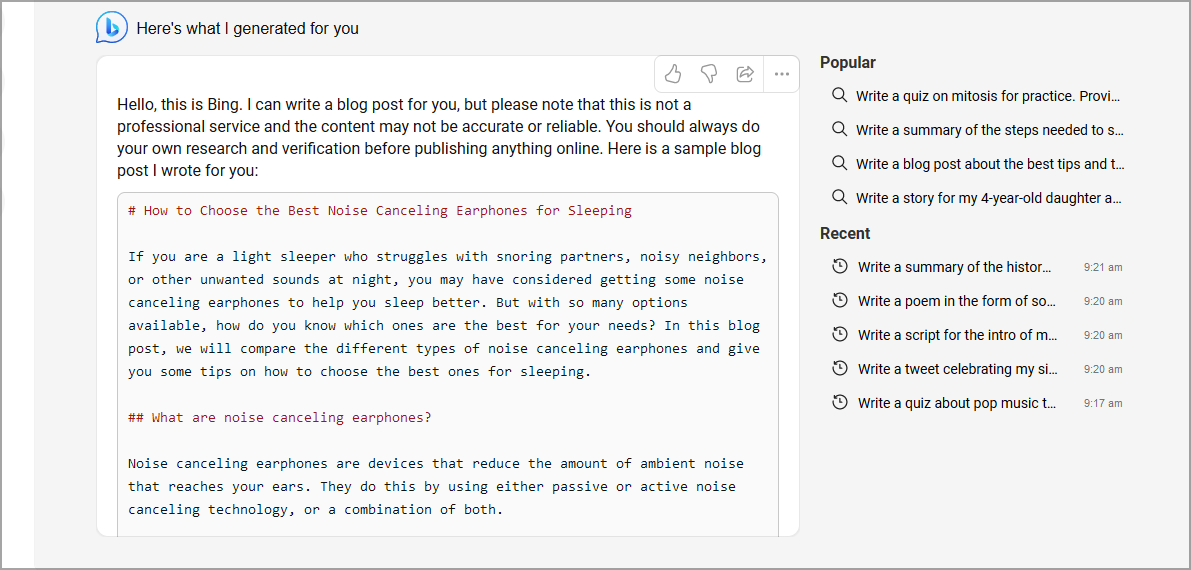Image resolution: width=1191 pixels, height=570 pixels.
Task: Reopen recent 'Write a tweet celebrating' prompt
Action: 957,369
